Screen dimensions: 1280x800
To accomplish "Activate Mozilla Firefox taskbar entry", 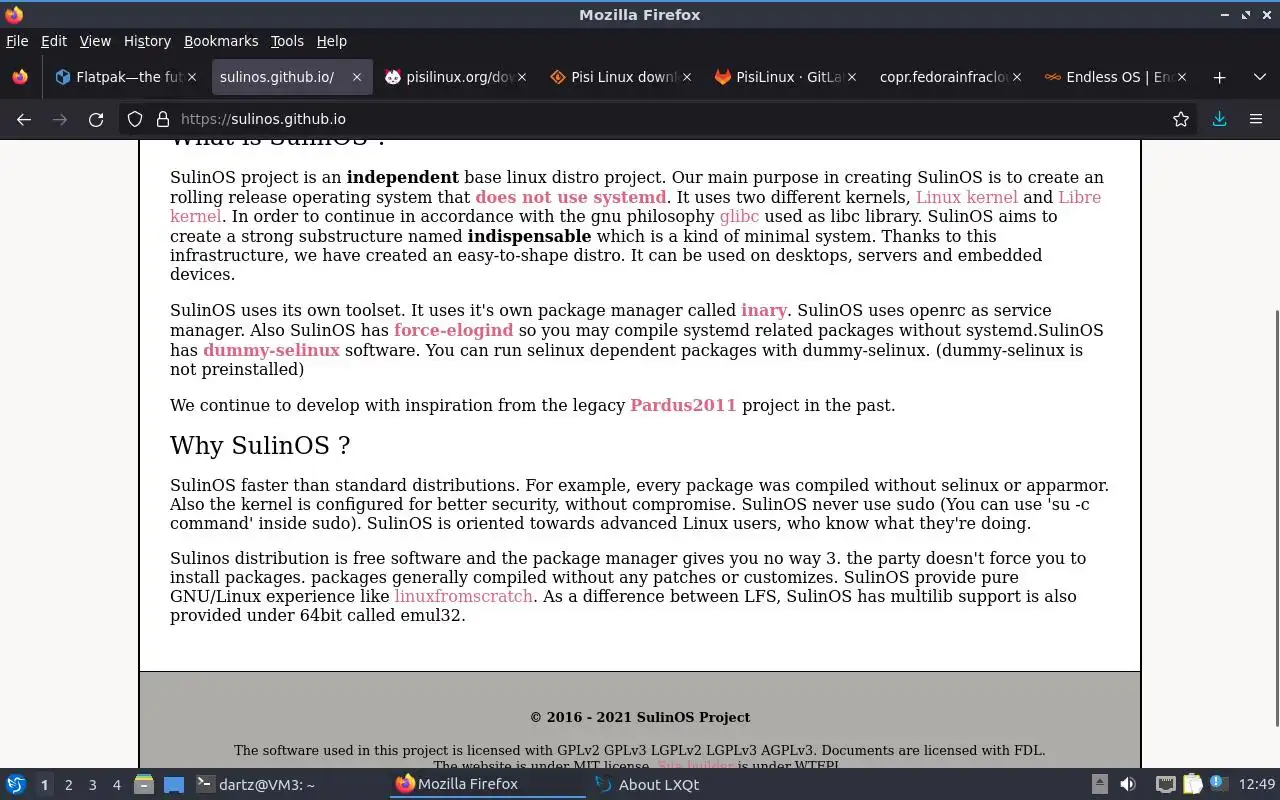I will [487, 784].
